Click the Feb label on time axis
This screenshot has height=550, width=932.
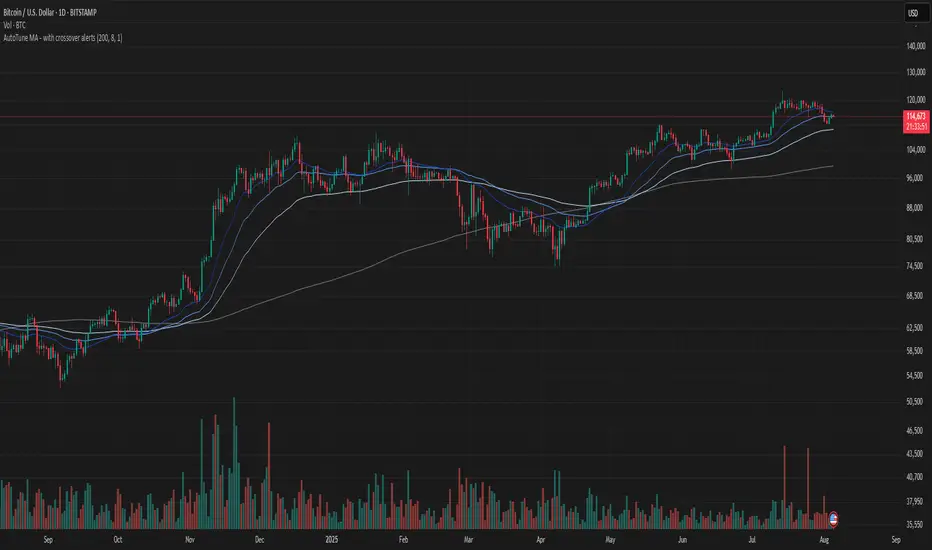click(x=402, y=537)
